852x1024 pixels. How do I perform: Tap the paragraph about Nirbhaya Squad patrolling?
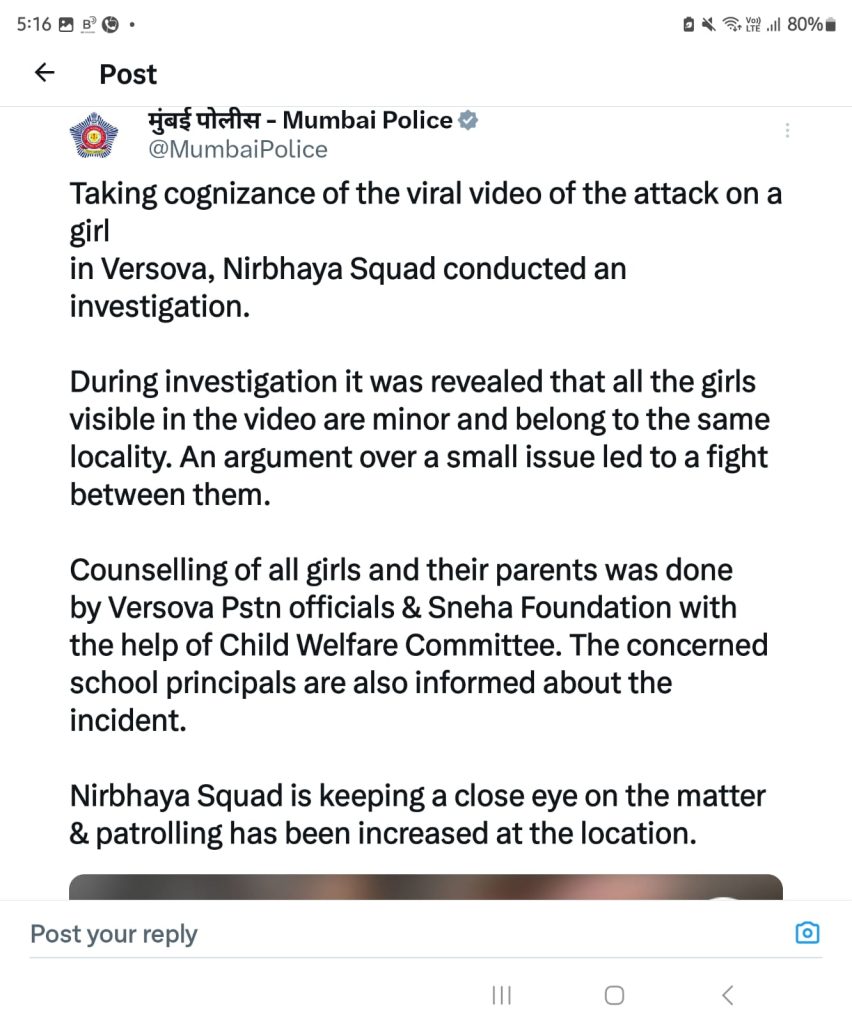417,815
